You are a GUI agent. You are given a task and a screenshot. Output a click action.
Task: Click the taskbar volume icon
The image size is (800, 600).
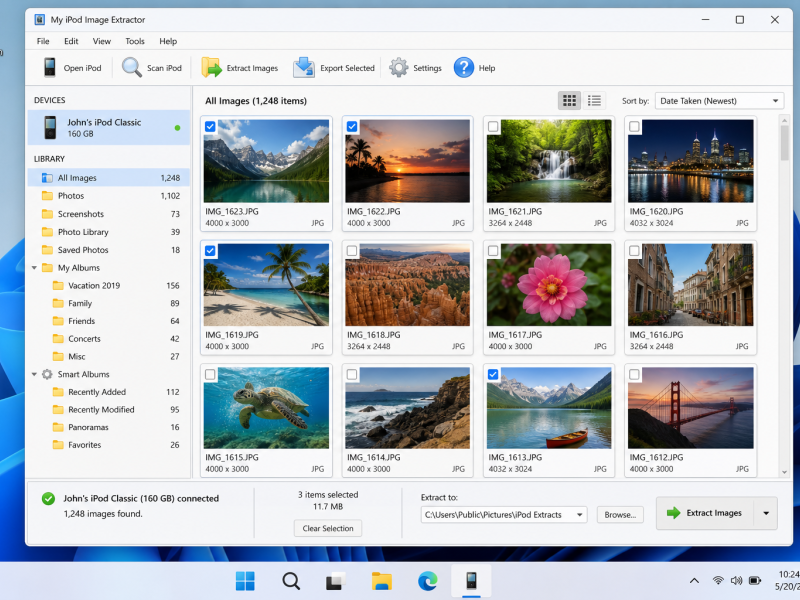[736, 581]
